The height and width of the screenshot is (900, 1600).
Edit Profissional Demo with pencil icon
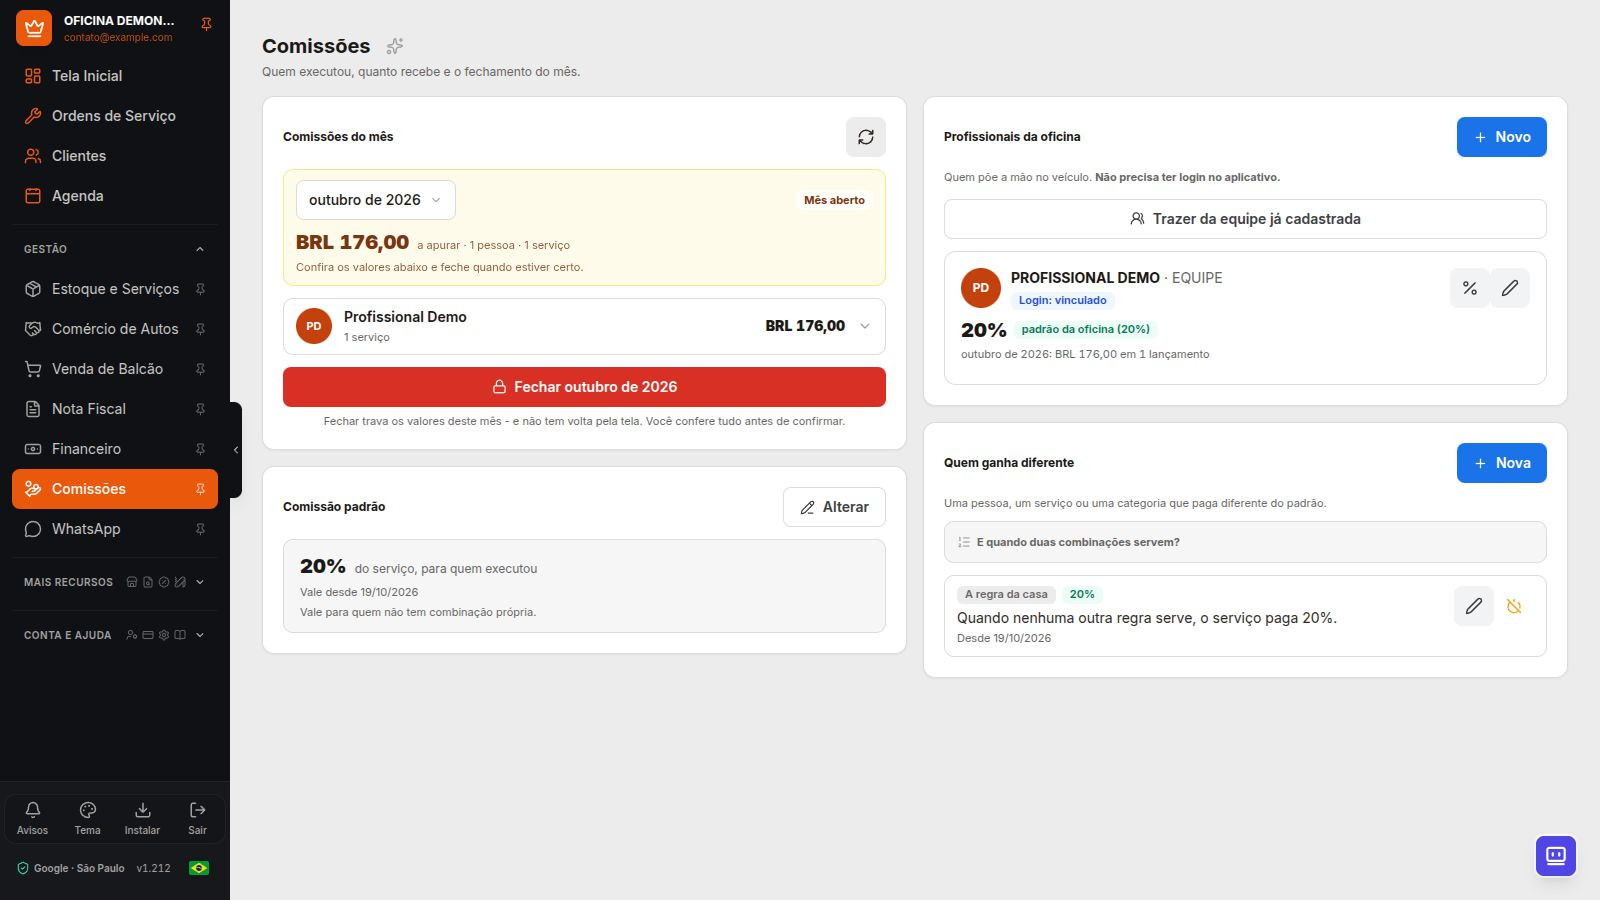click(1510, 288)
